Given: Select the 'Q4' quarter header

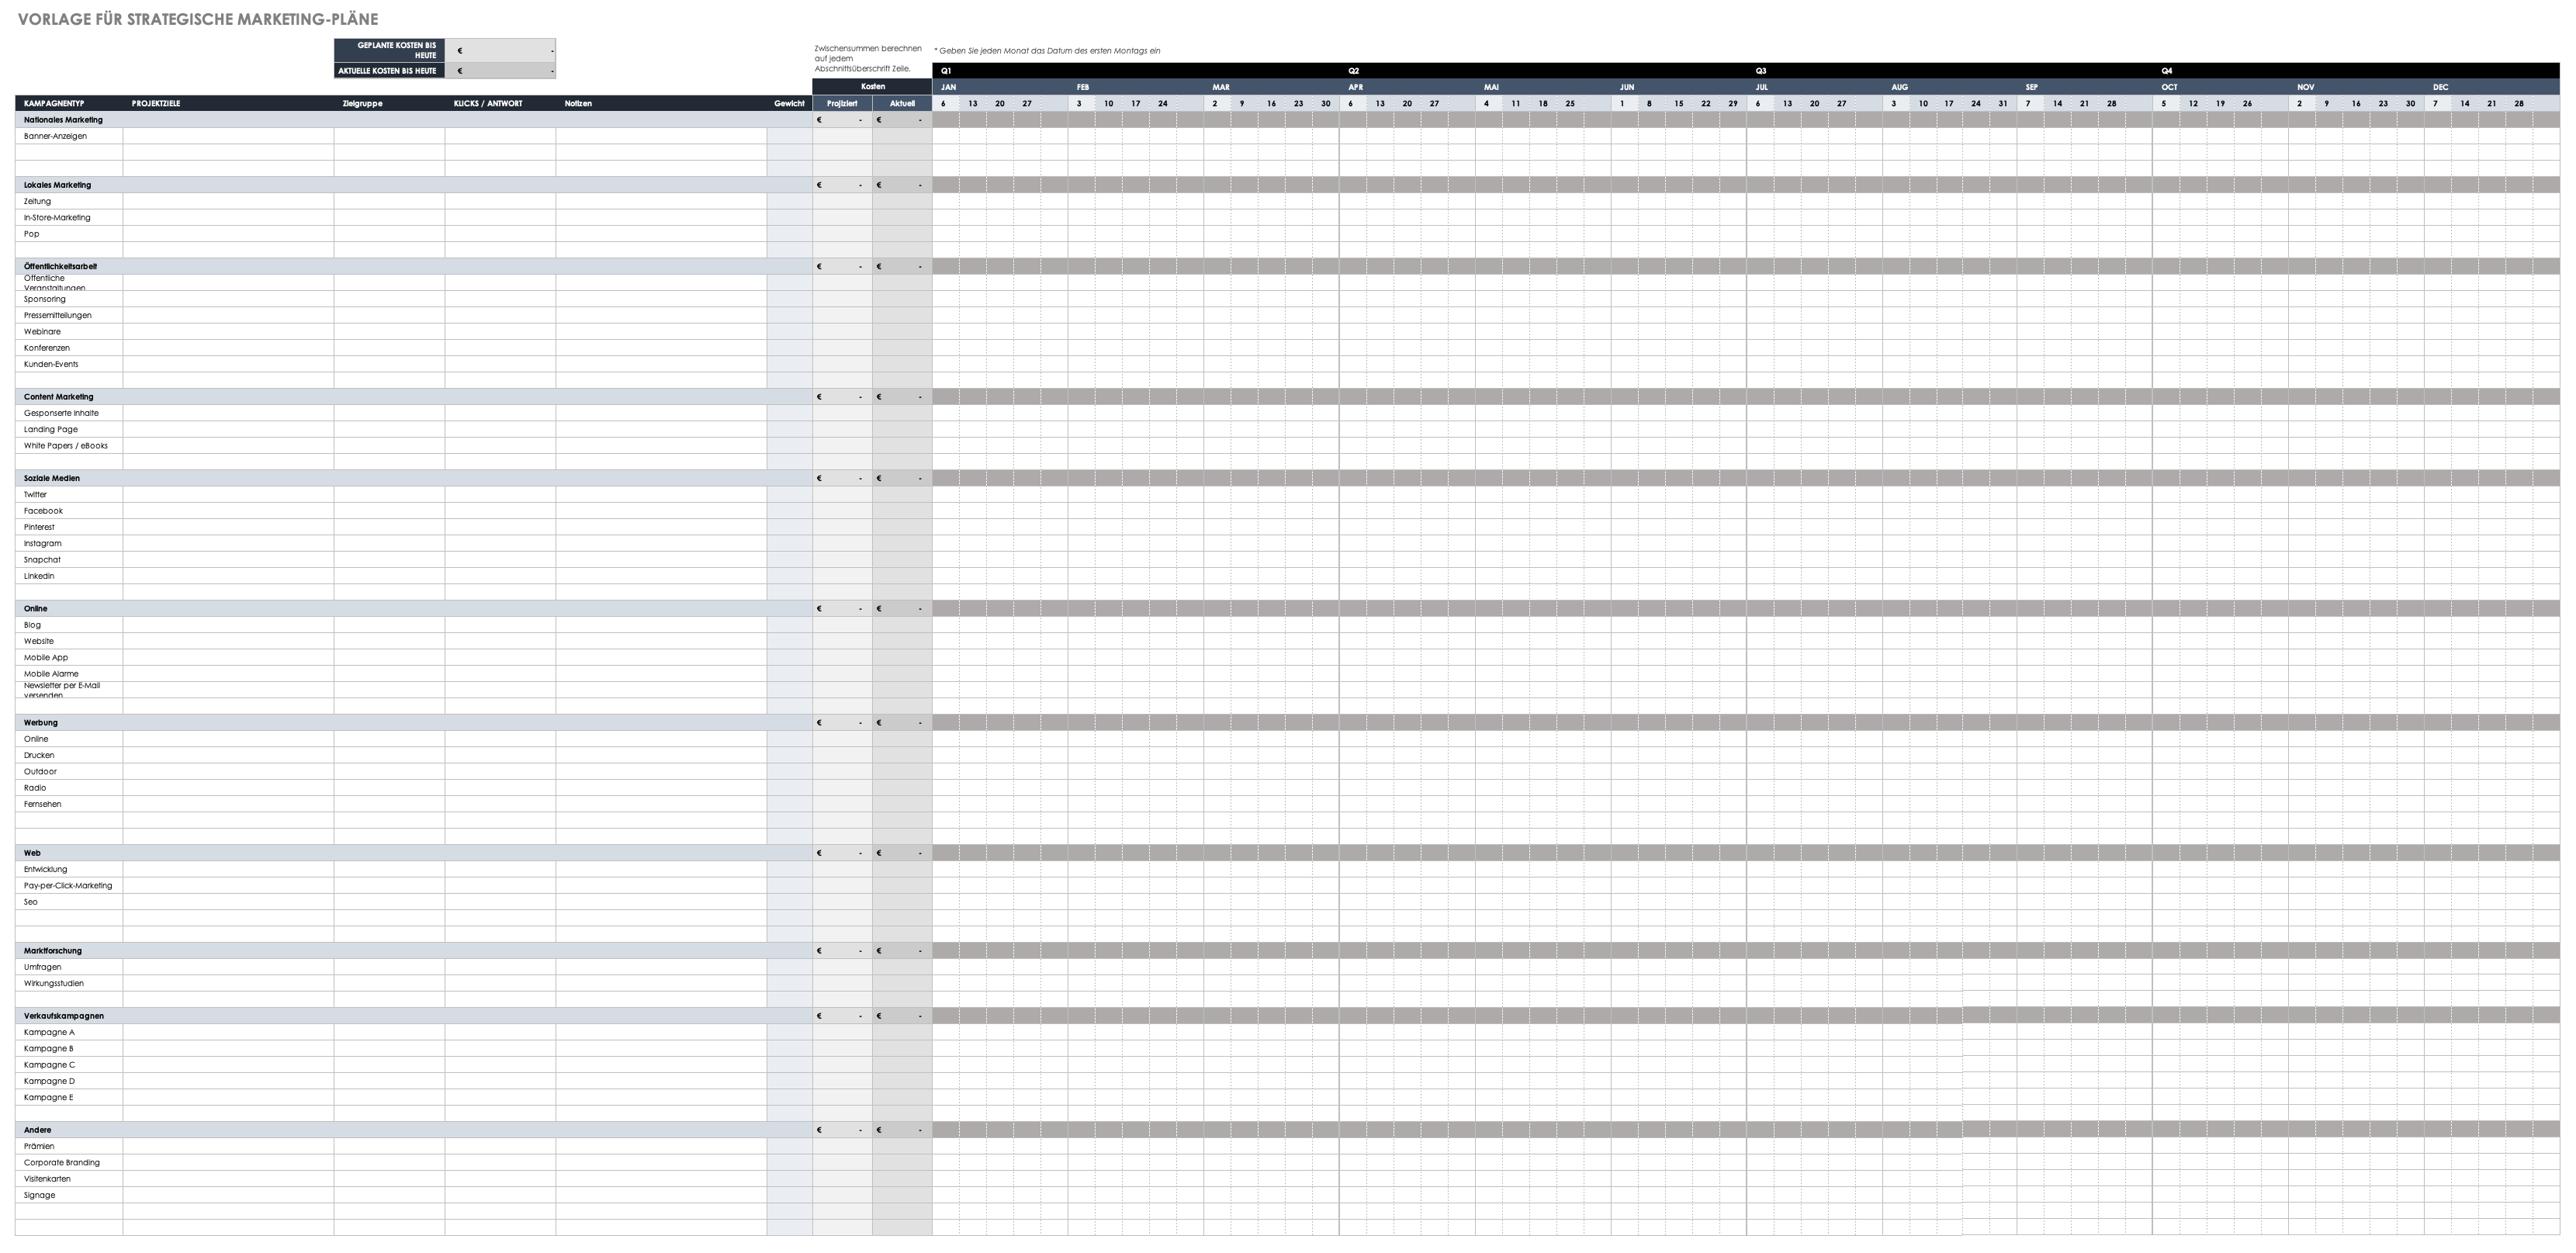Looking at the screenshot, I should (2356, 71).
